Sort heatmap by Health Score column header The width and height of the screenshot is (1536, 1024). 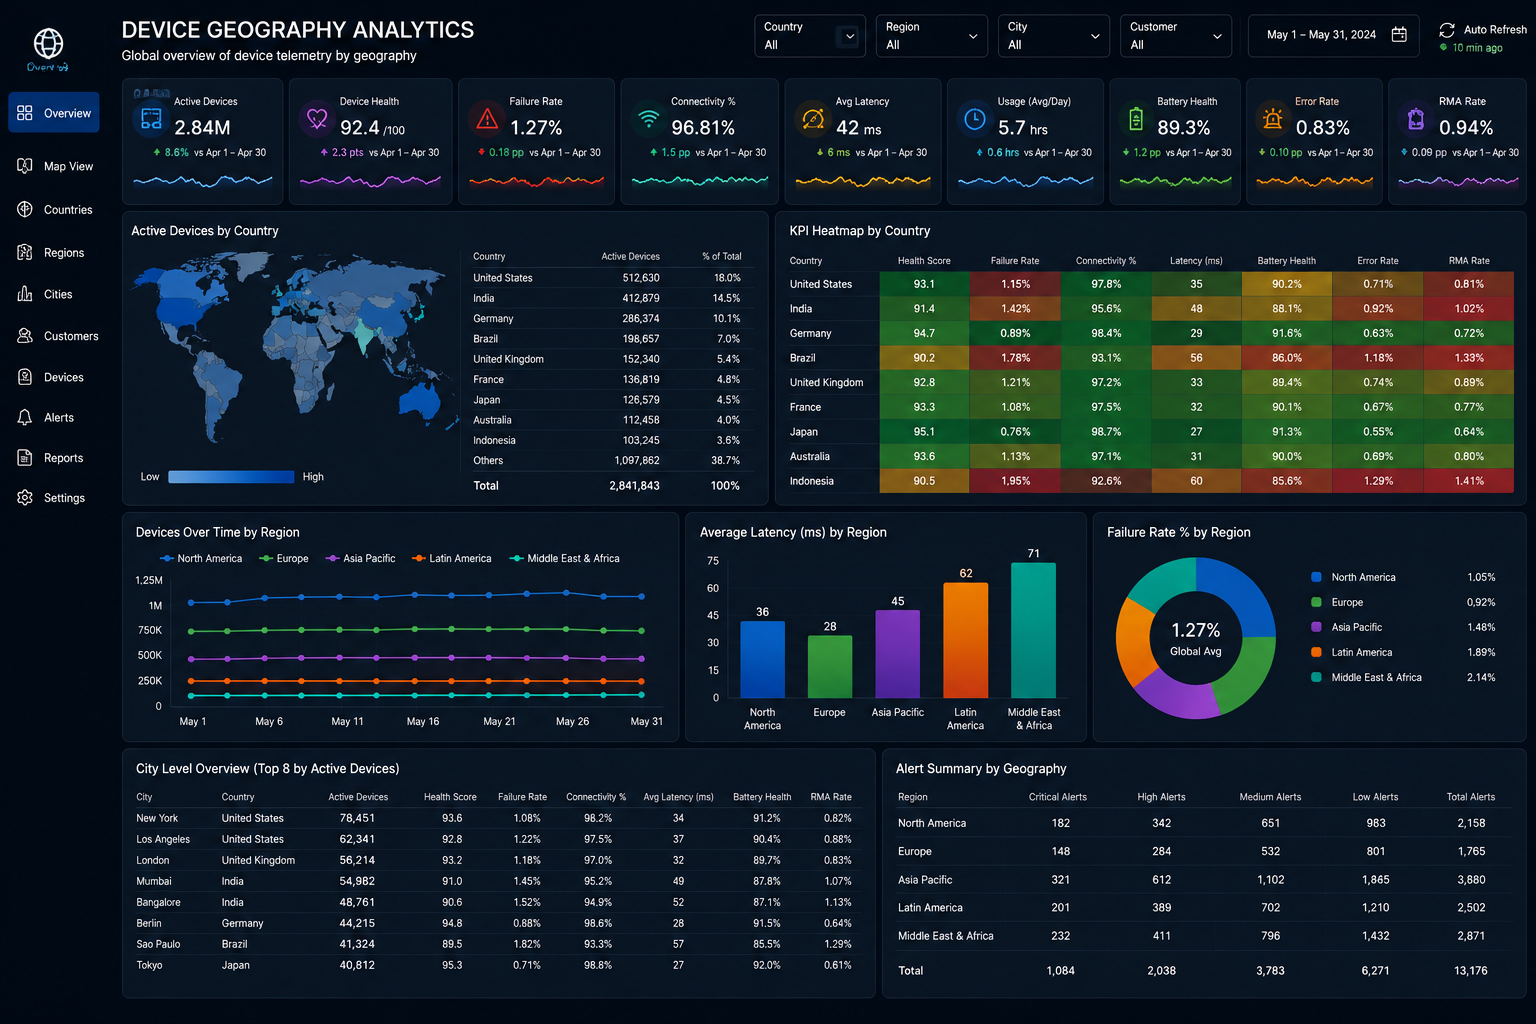[x=924, y=261]
